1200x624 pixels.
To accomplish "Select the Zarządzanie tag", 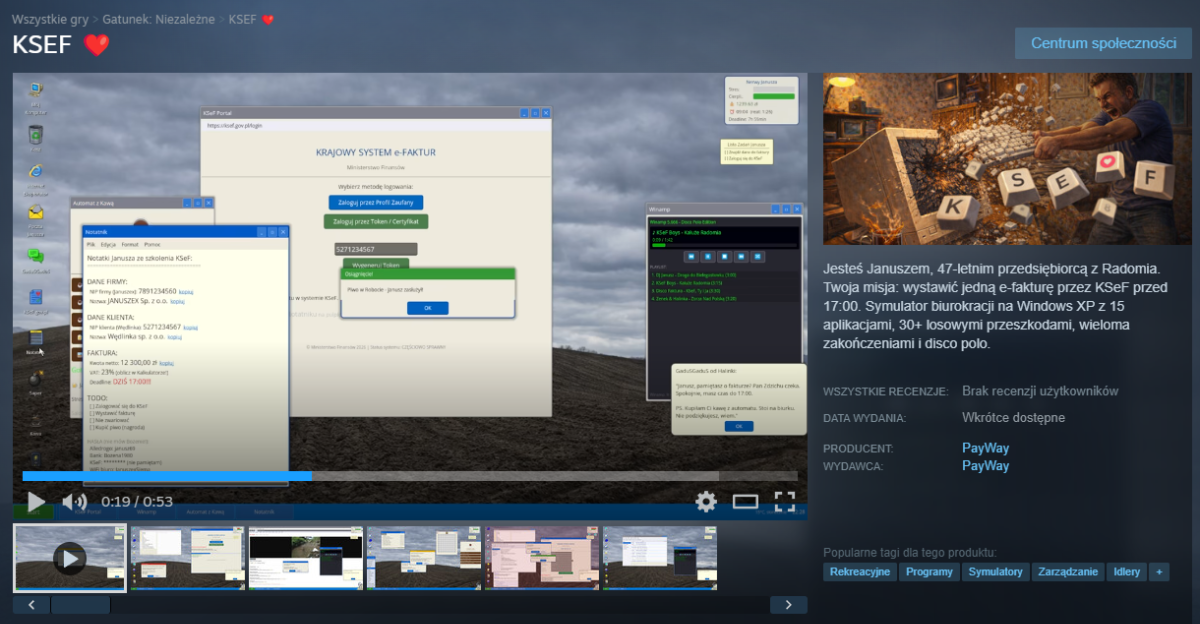I will click(1068, 572).
